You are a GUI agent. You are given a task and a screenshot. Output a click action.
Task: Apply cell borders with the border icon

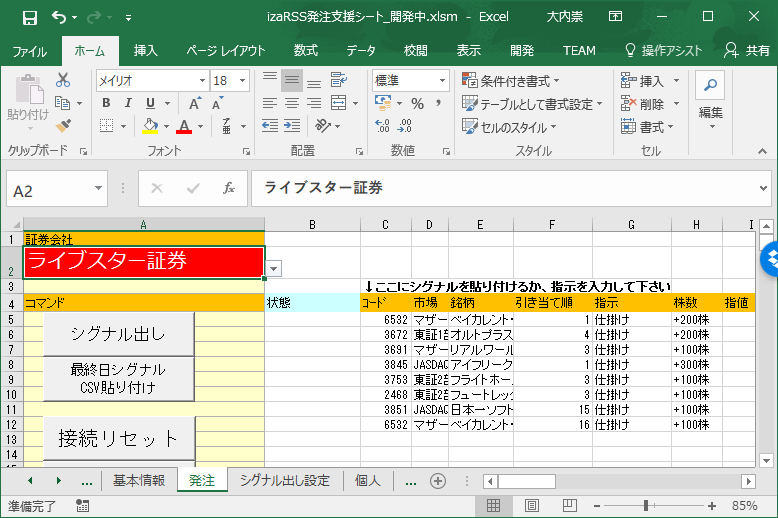point(106,126)
